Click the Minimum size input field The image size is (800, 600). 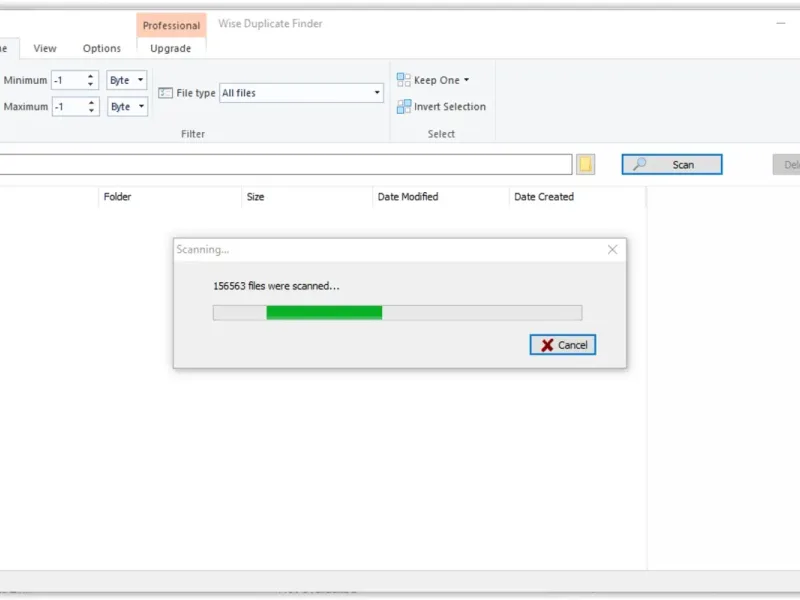(69, 80)
